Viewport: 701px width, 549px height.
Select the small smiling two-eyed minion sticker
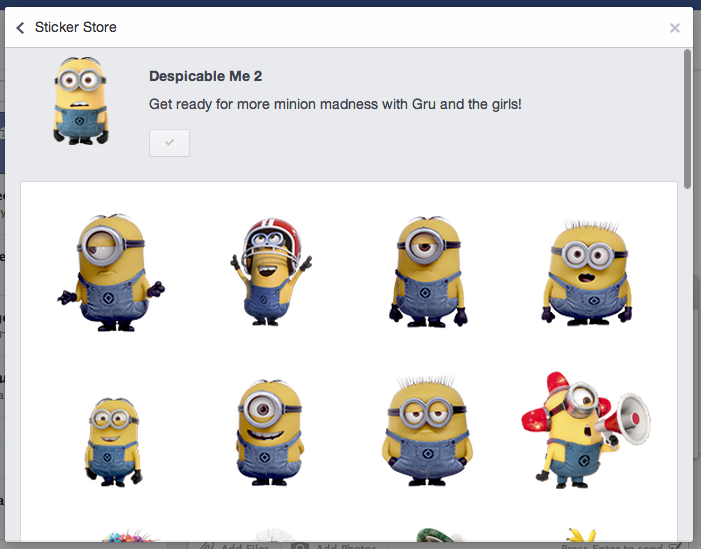[x=113, y=442]
